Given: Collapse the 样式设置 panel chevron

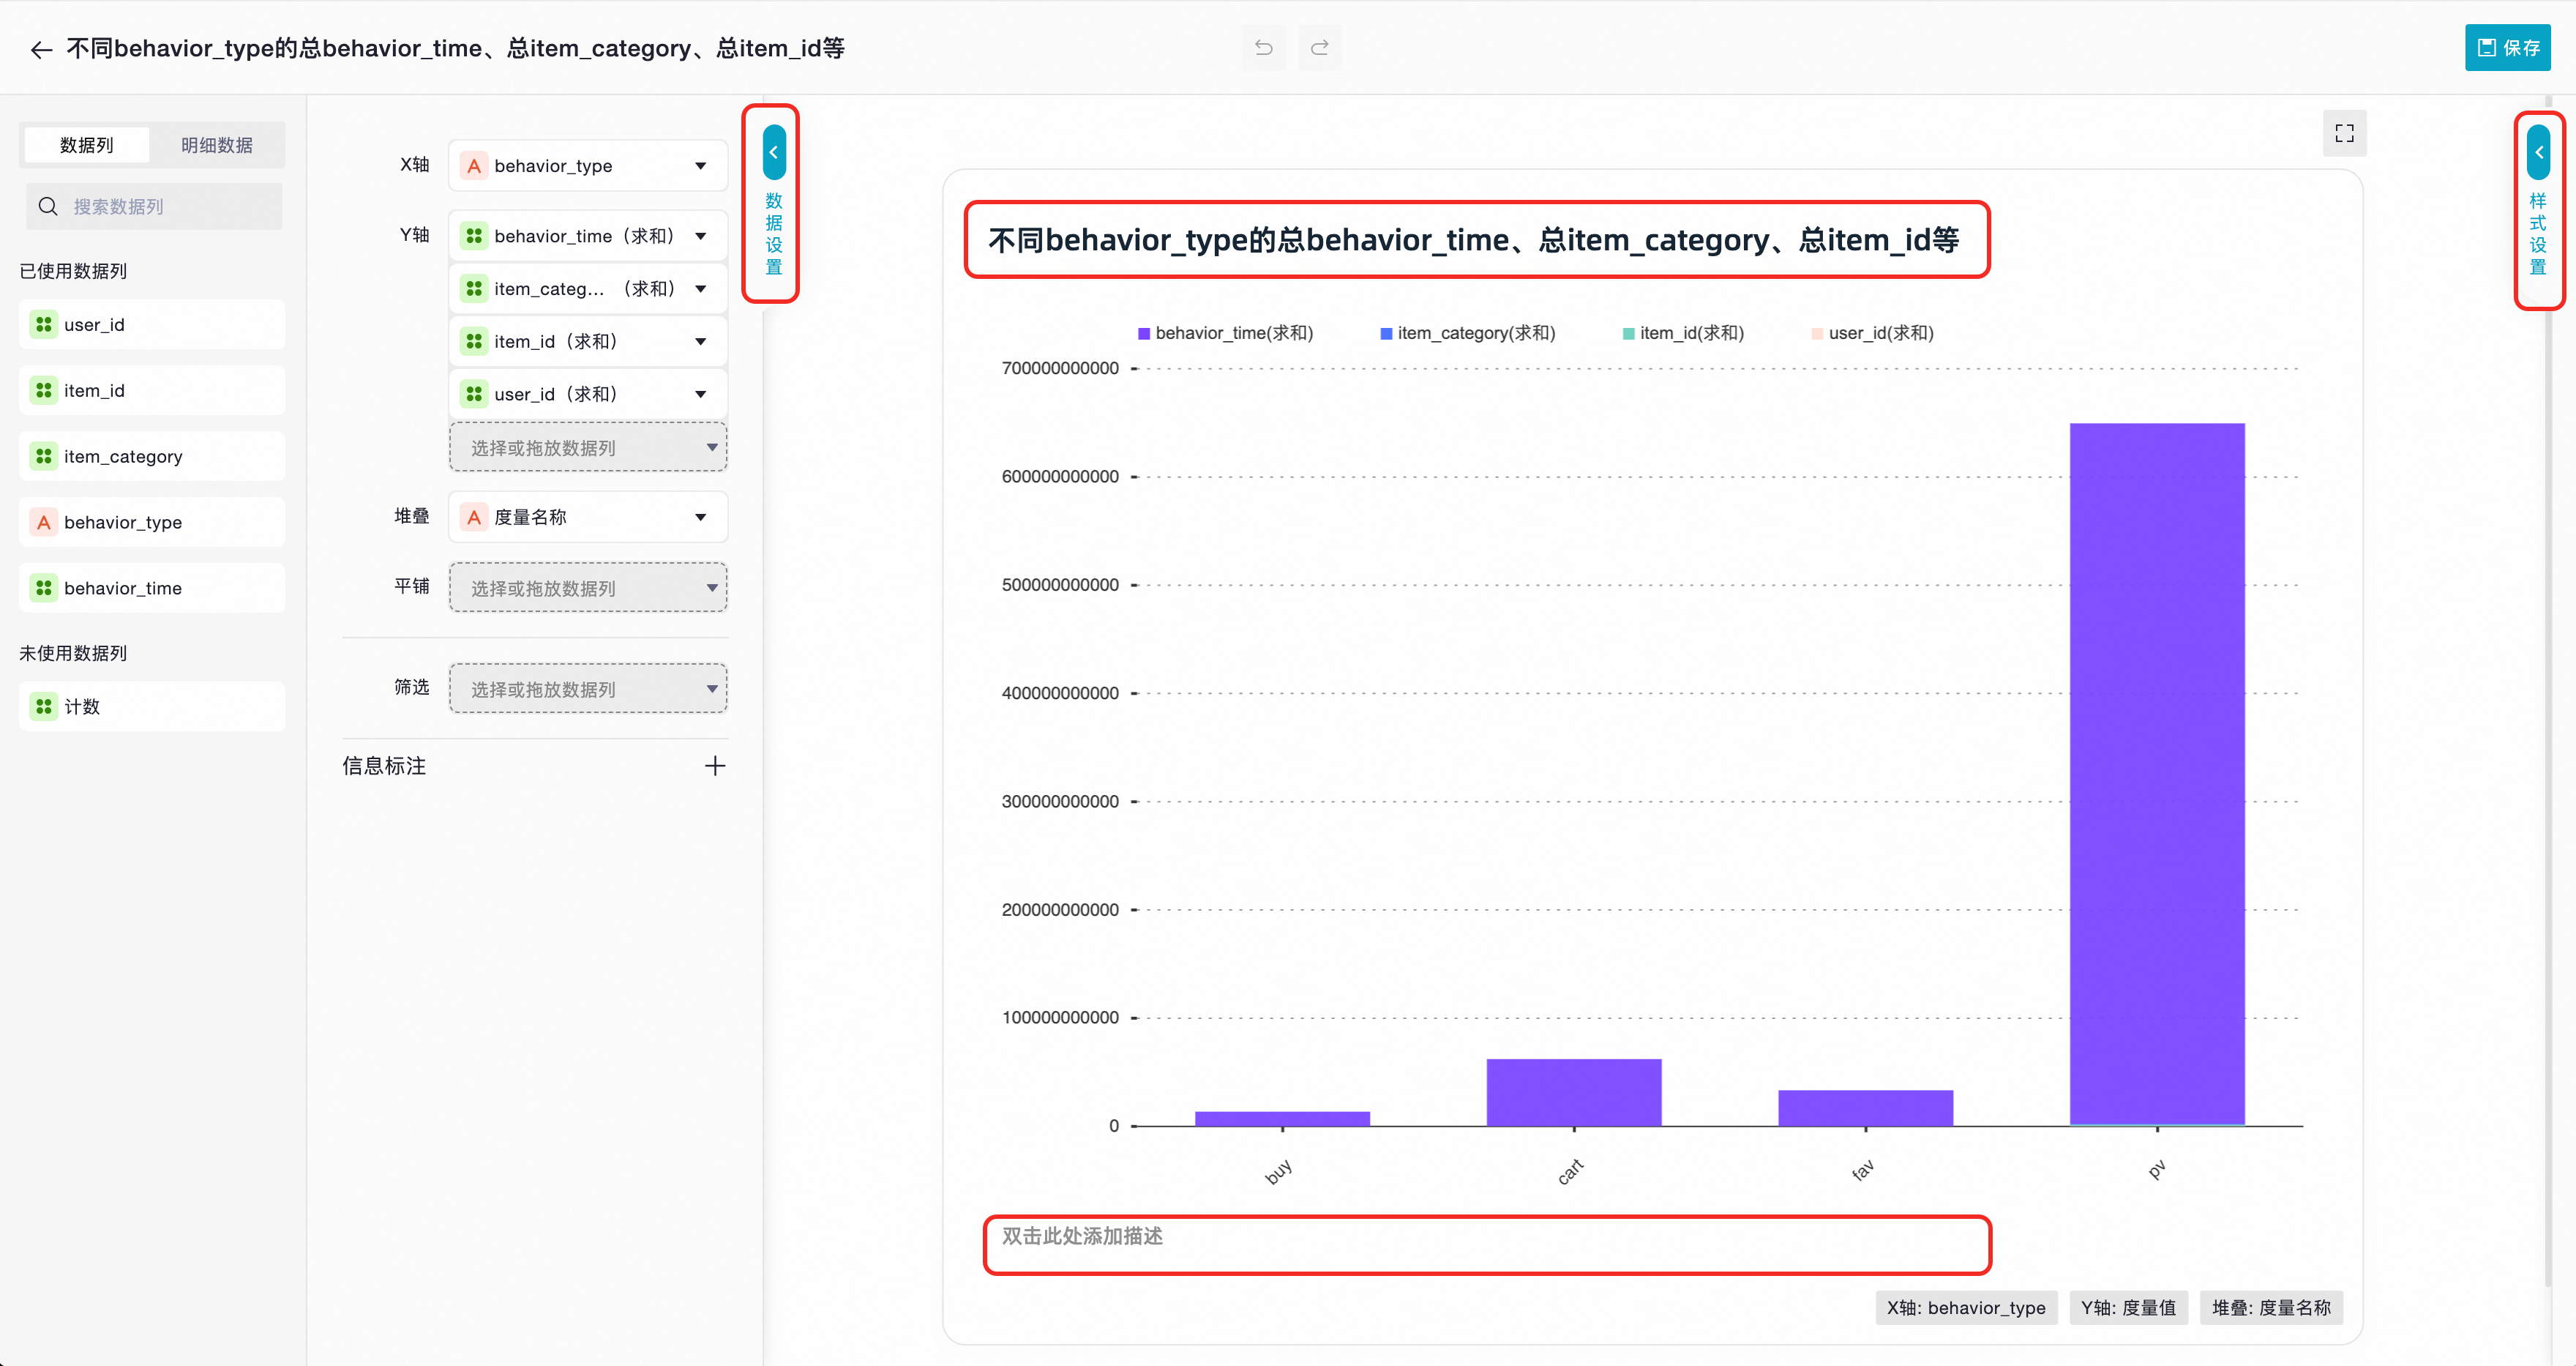Looking at the screenshot, I should click(x=2538, y=153).
